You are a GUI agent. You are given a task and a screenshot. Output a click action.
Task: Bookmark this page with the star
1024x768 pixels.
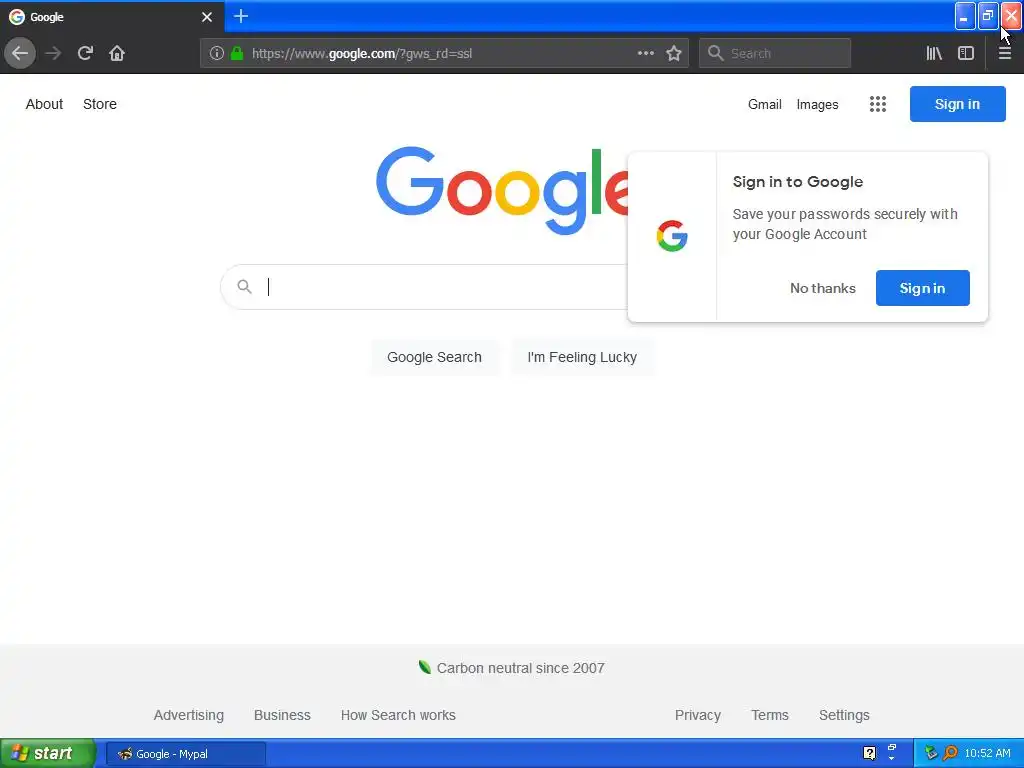pos(674,54)
